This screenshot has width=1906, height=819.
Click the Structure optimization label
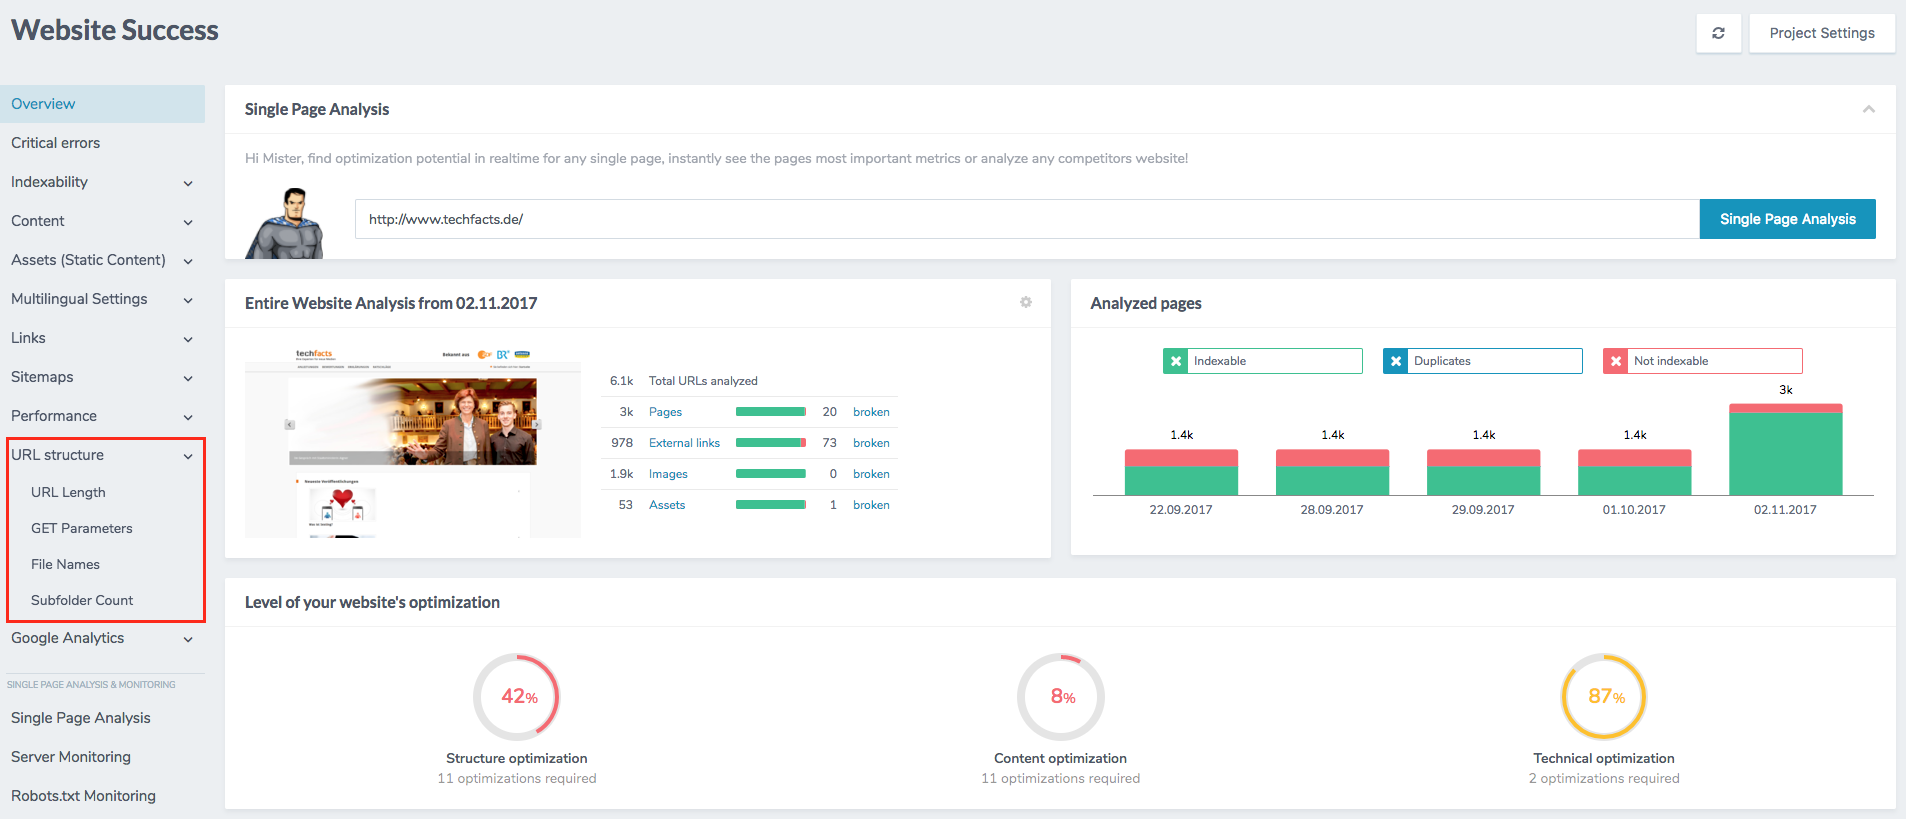[516, 759]
